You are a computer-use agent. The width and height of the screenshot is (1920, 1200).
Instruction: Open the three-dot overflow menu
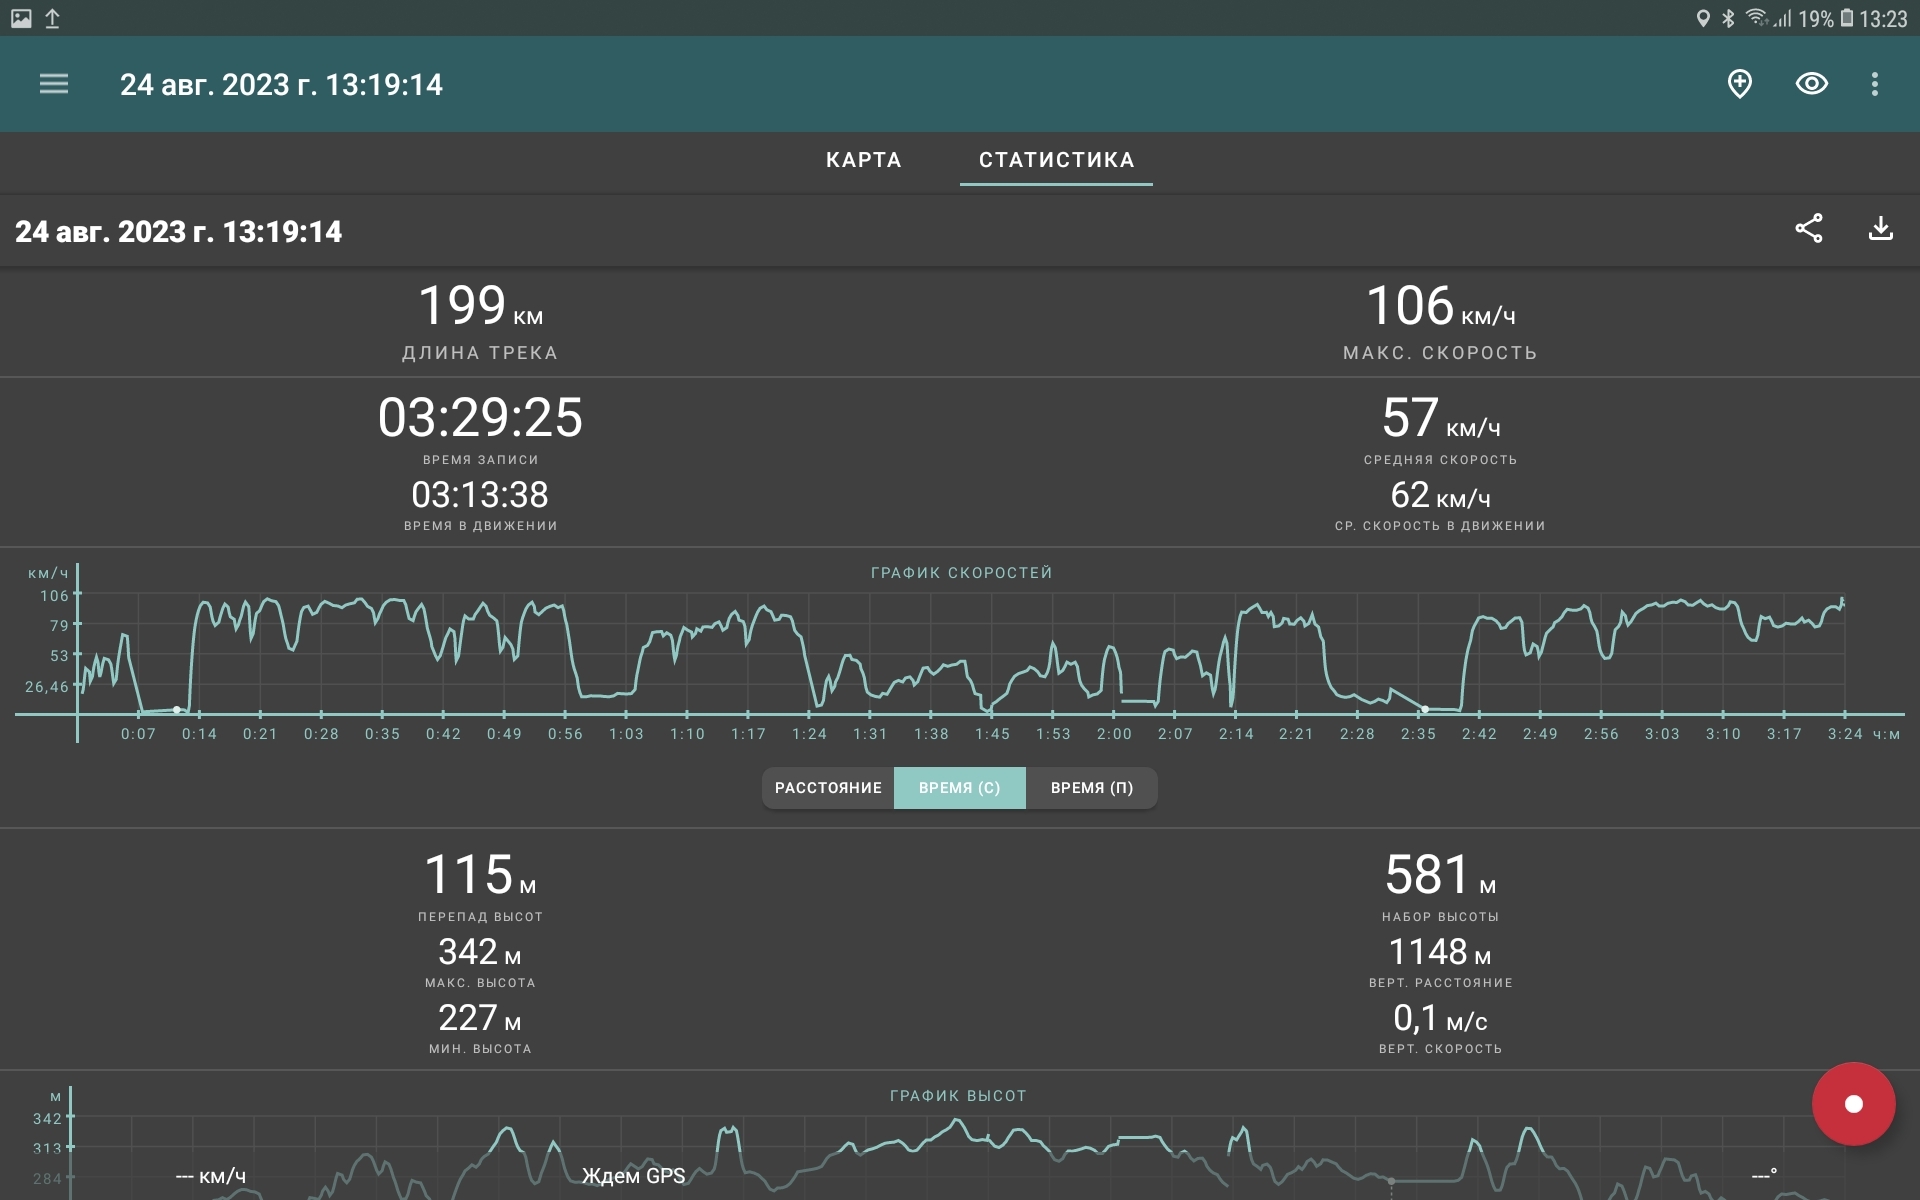(1874, 84)
